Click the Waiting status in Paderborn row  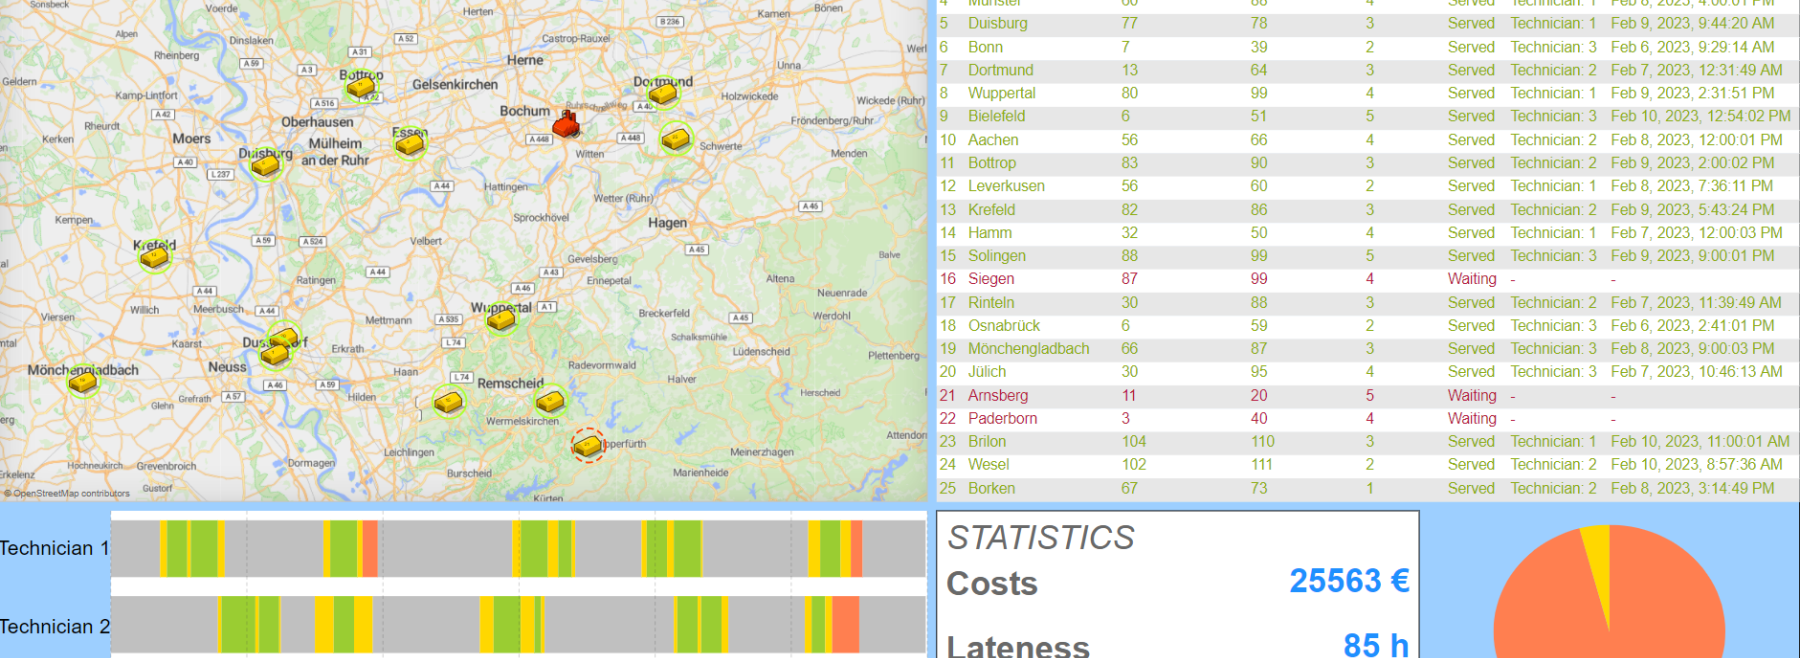[1472, 419]
